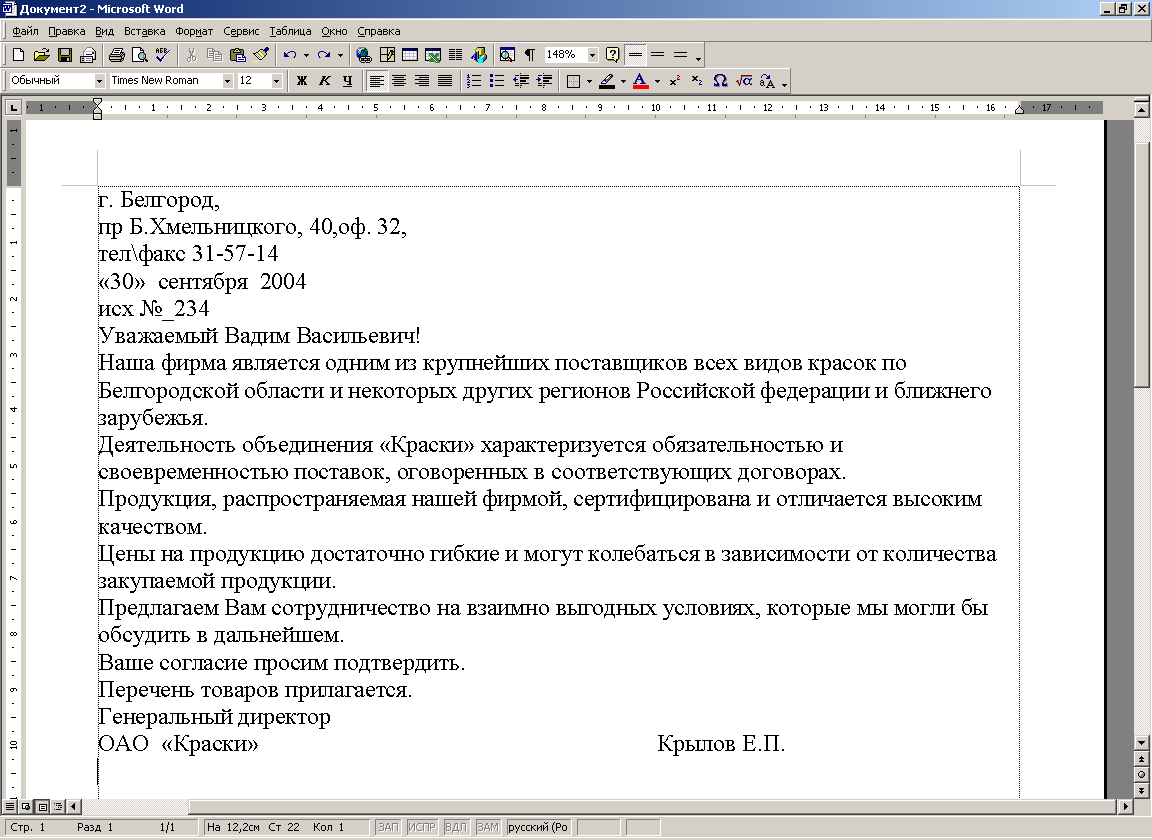
Task: Apply subscript formatting
Action: pos(697,81)
